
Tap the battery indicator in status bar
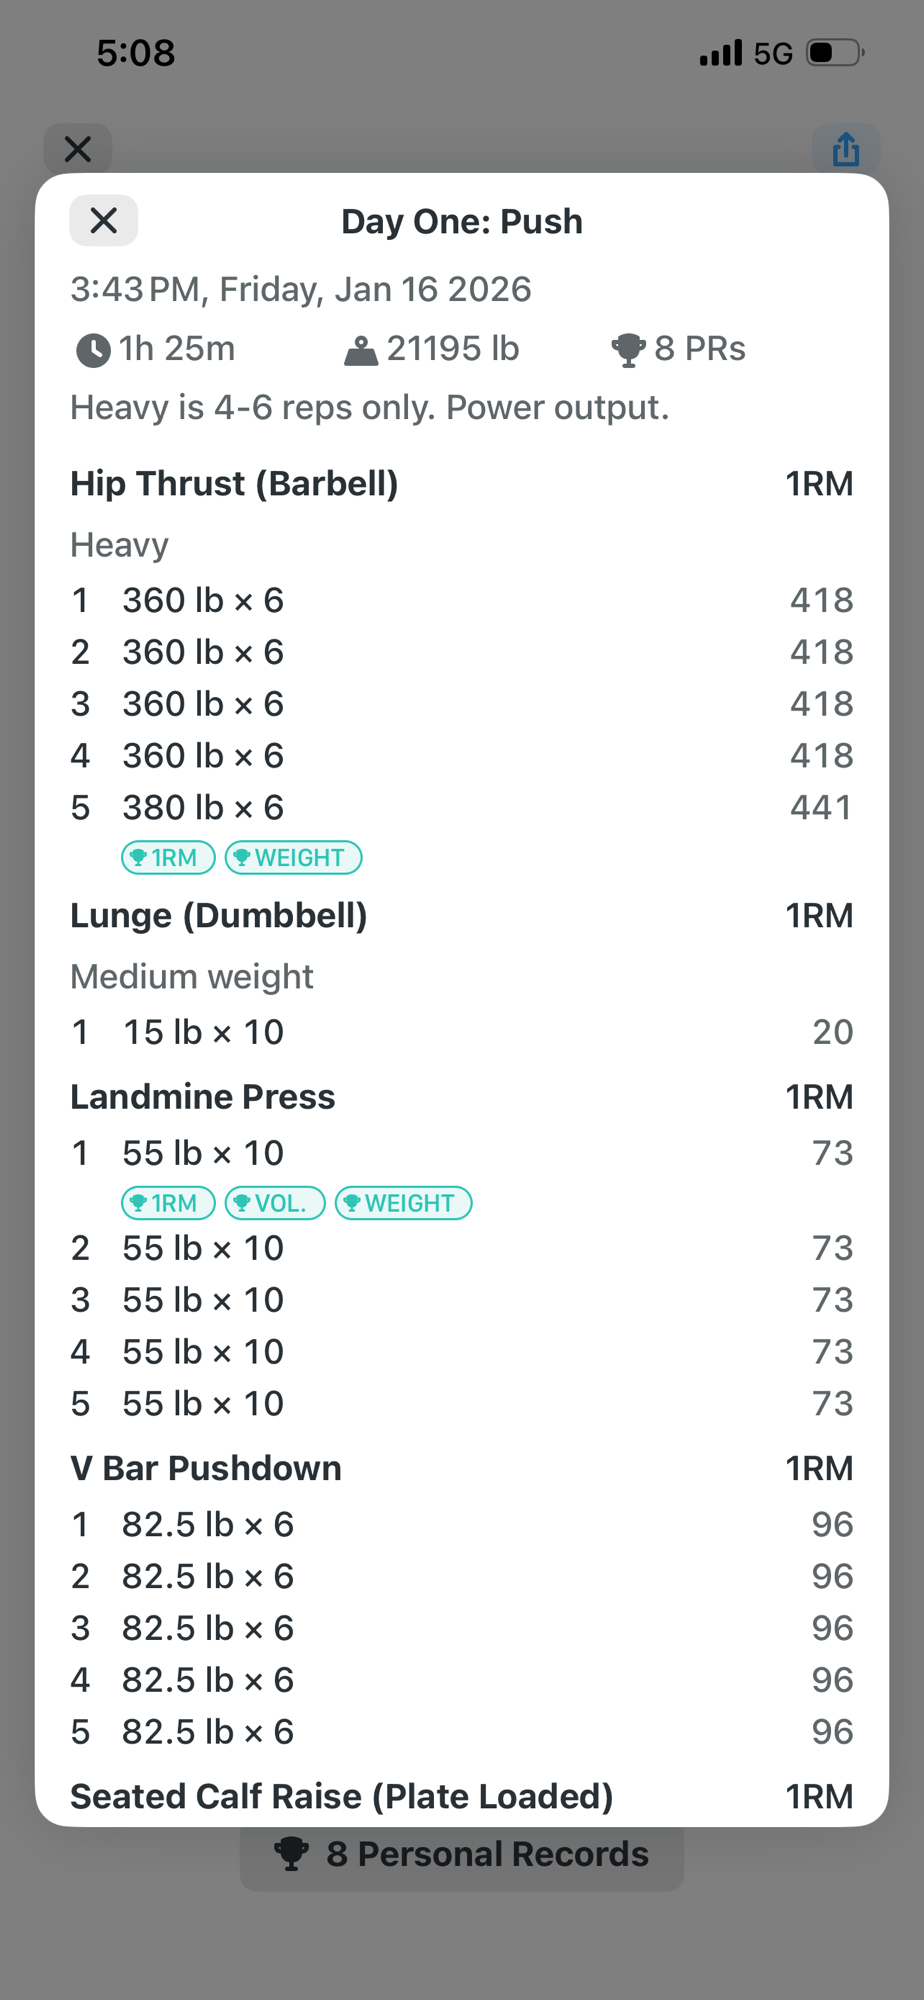835,53
